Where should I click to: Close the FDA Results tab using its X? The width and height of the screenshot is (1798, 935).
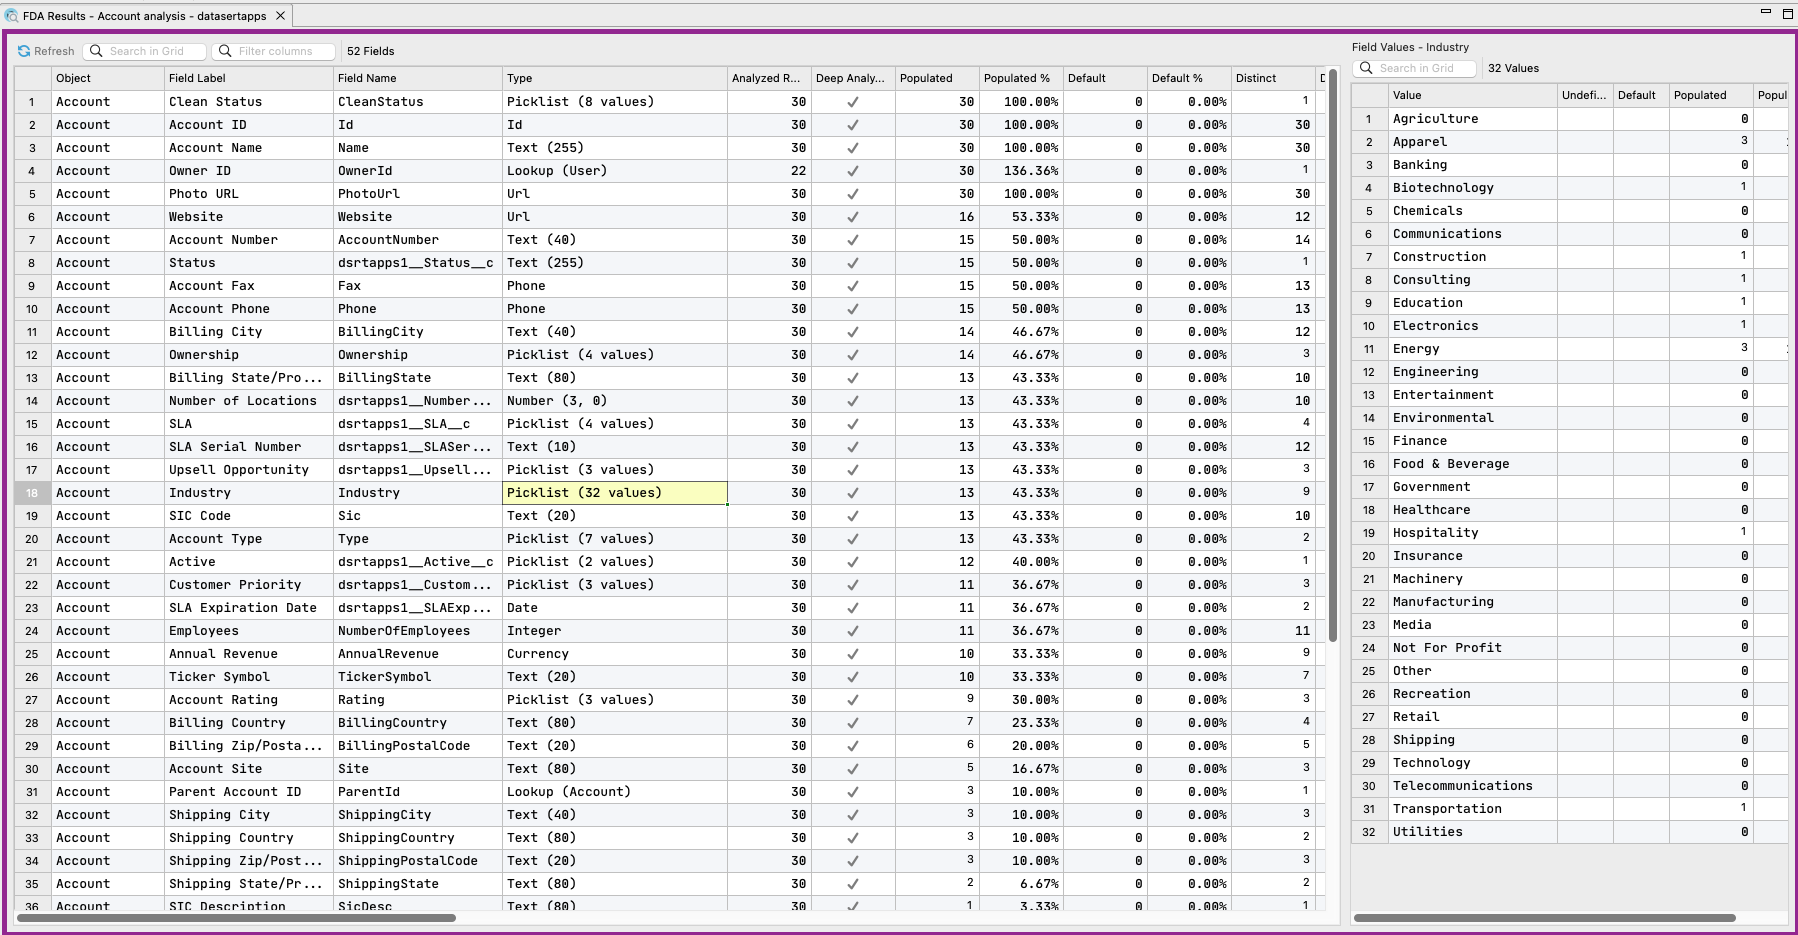pos(281,16)
